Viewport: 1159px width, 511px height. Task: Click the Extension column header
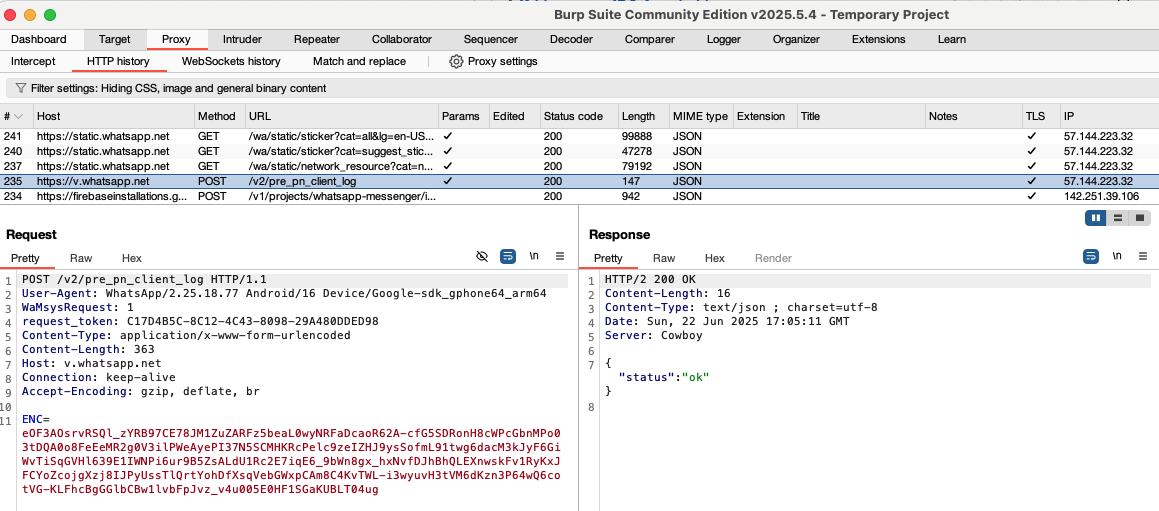coord(764,116)
